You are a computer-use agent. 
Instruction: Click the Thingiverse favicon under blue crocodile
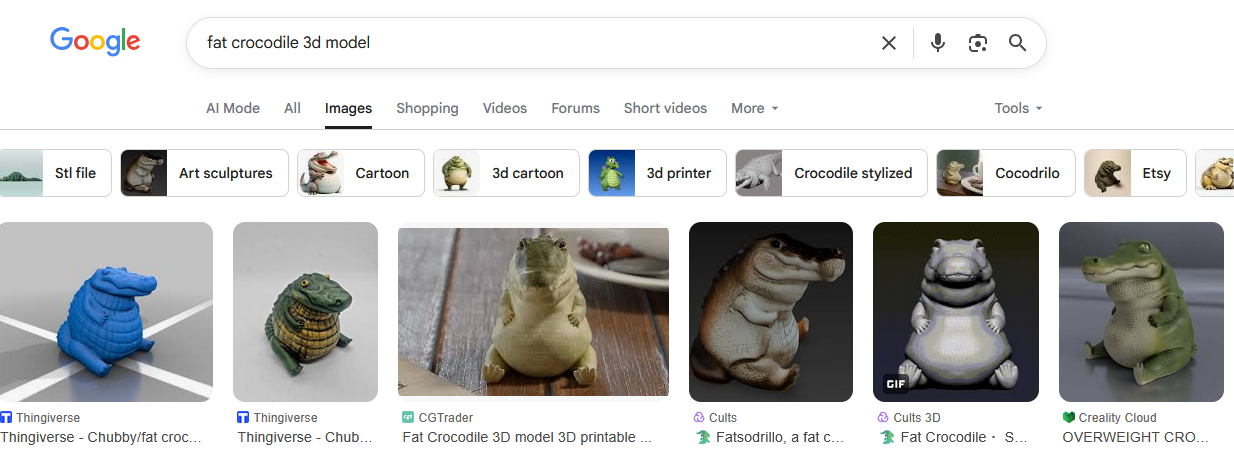tap(6, 418)
